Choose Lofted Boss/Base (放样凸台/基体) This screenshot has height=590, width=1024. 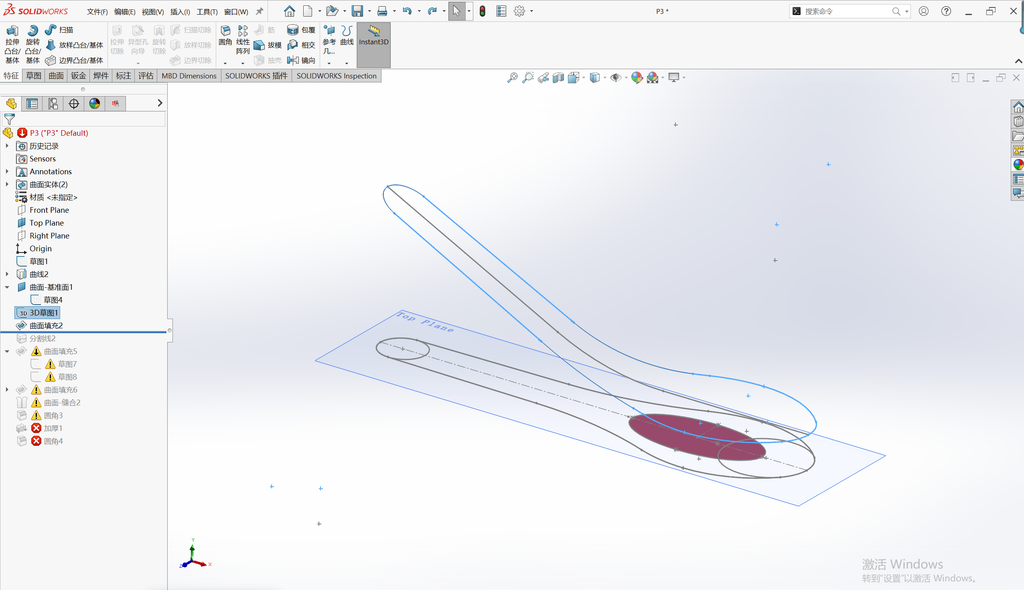click(x=74, y=45)
